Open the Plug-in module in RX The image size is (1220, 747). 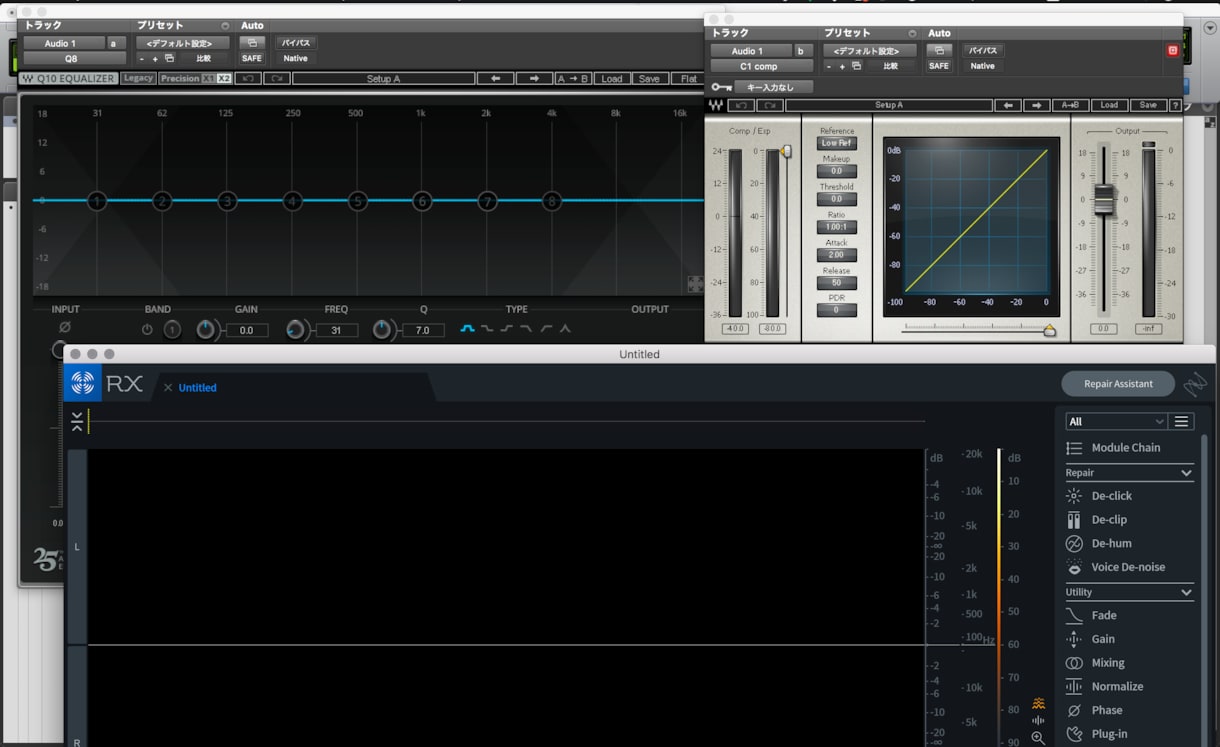click(x=1109, y=734)
